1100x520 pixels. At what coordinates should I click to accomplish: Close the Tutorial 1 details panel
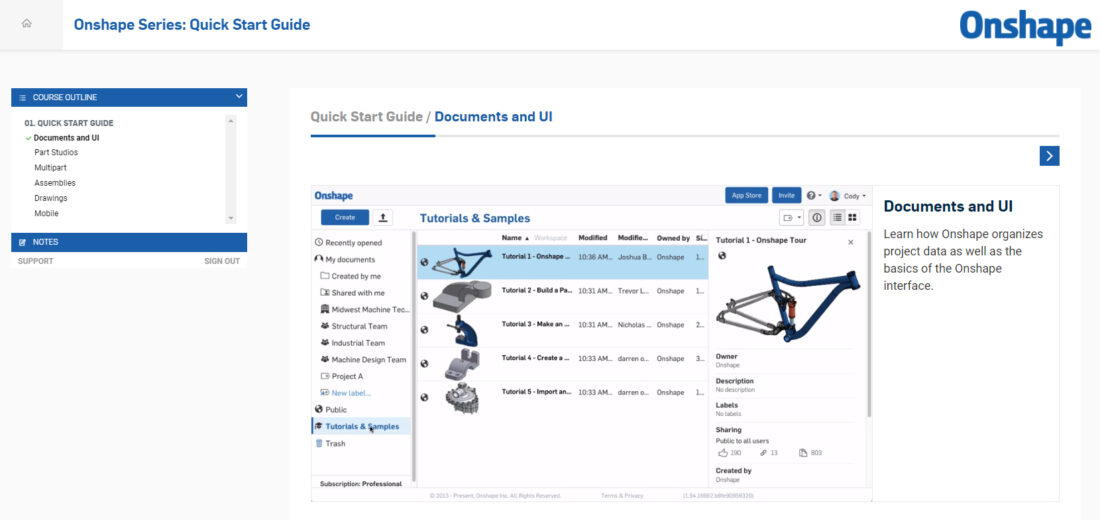click(x=851, y=242)
